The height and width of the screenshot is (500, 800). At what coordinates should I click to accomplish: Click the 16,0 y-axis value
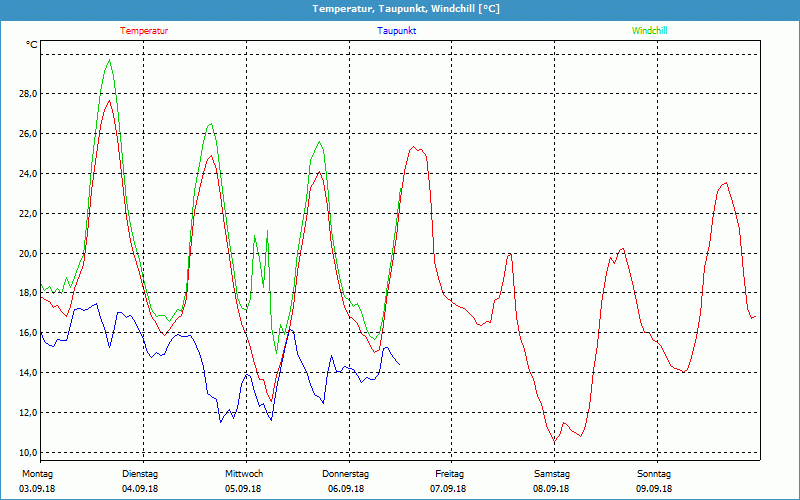click(29, 333)
